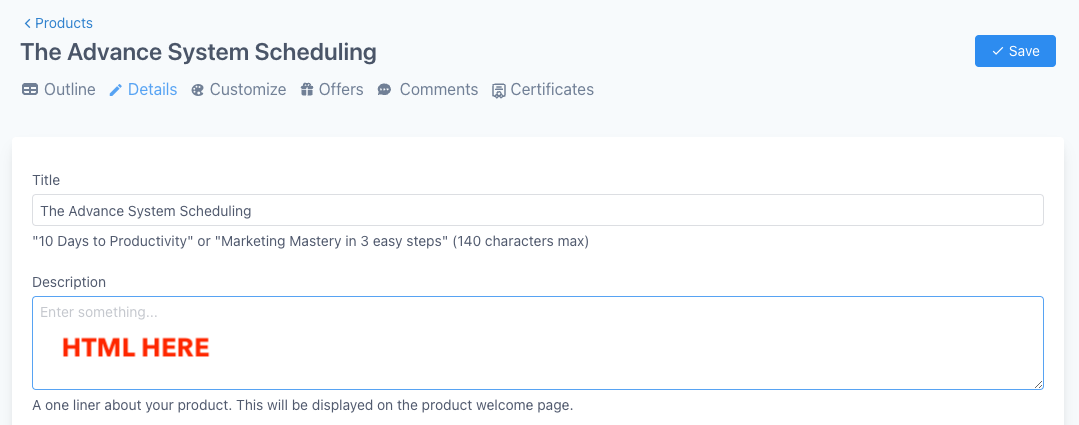The width and height of the screenshot is (1079, 425).
Task: Go back via the Products breadcrumb link
Action: click(x=63, y=23)
